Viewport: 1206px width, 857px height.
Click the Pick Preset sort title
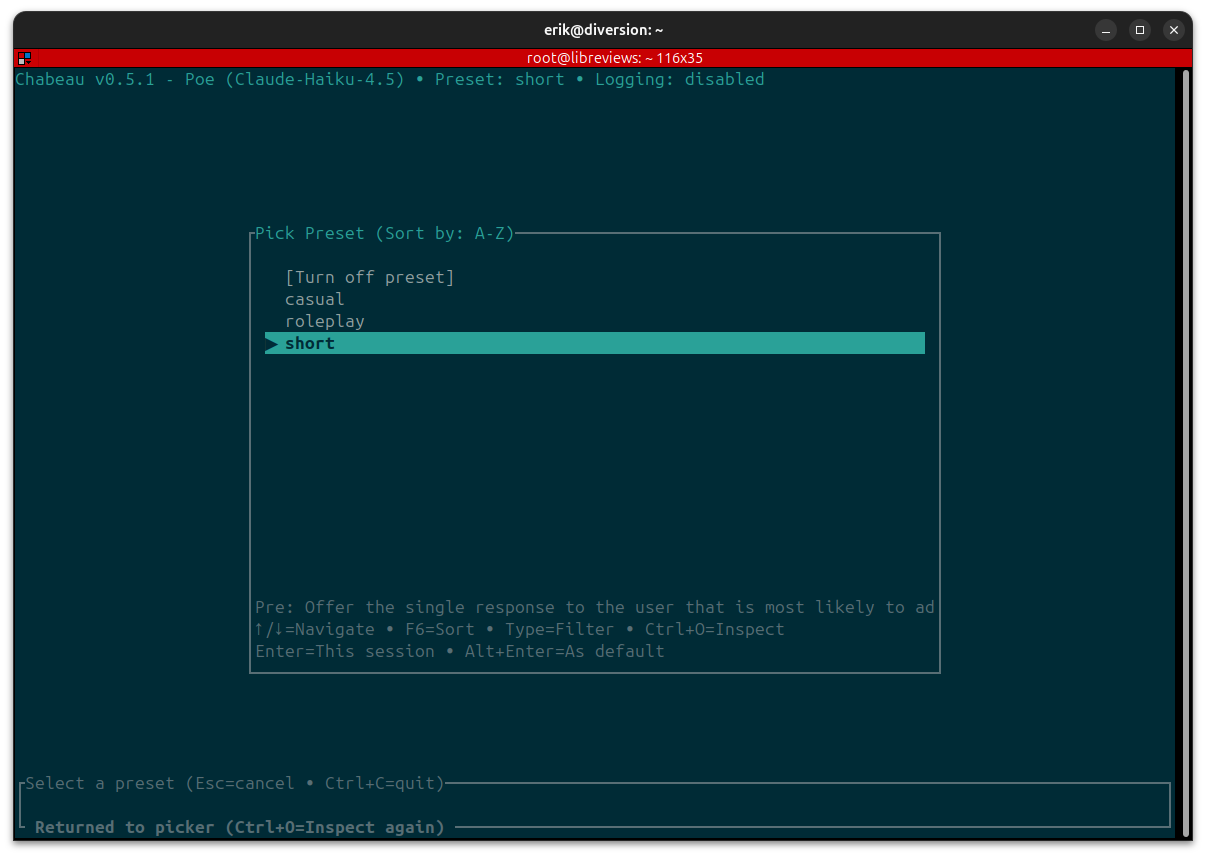point(384,233)
